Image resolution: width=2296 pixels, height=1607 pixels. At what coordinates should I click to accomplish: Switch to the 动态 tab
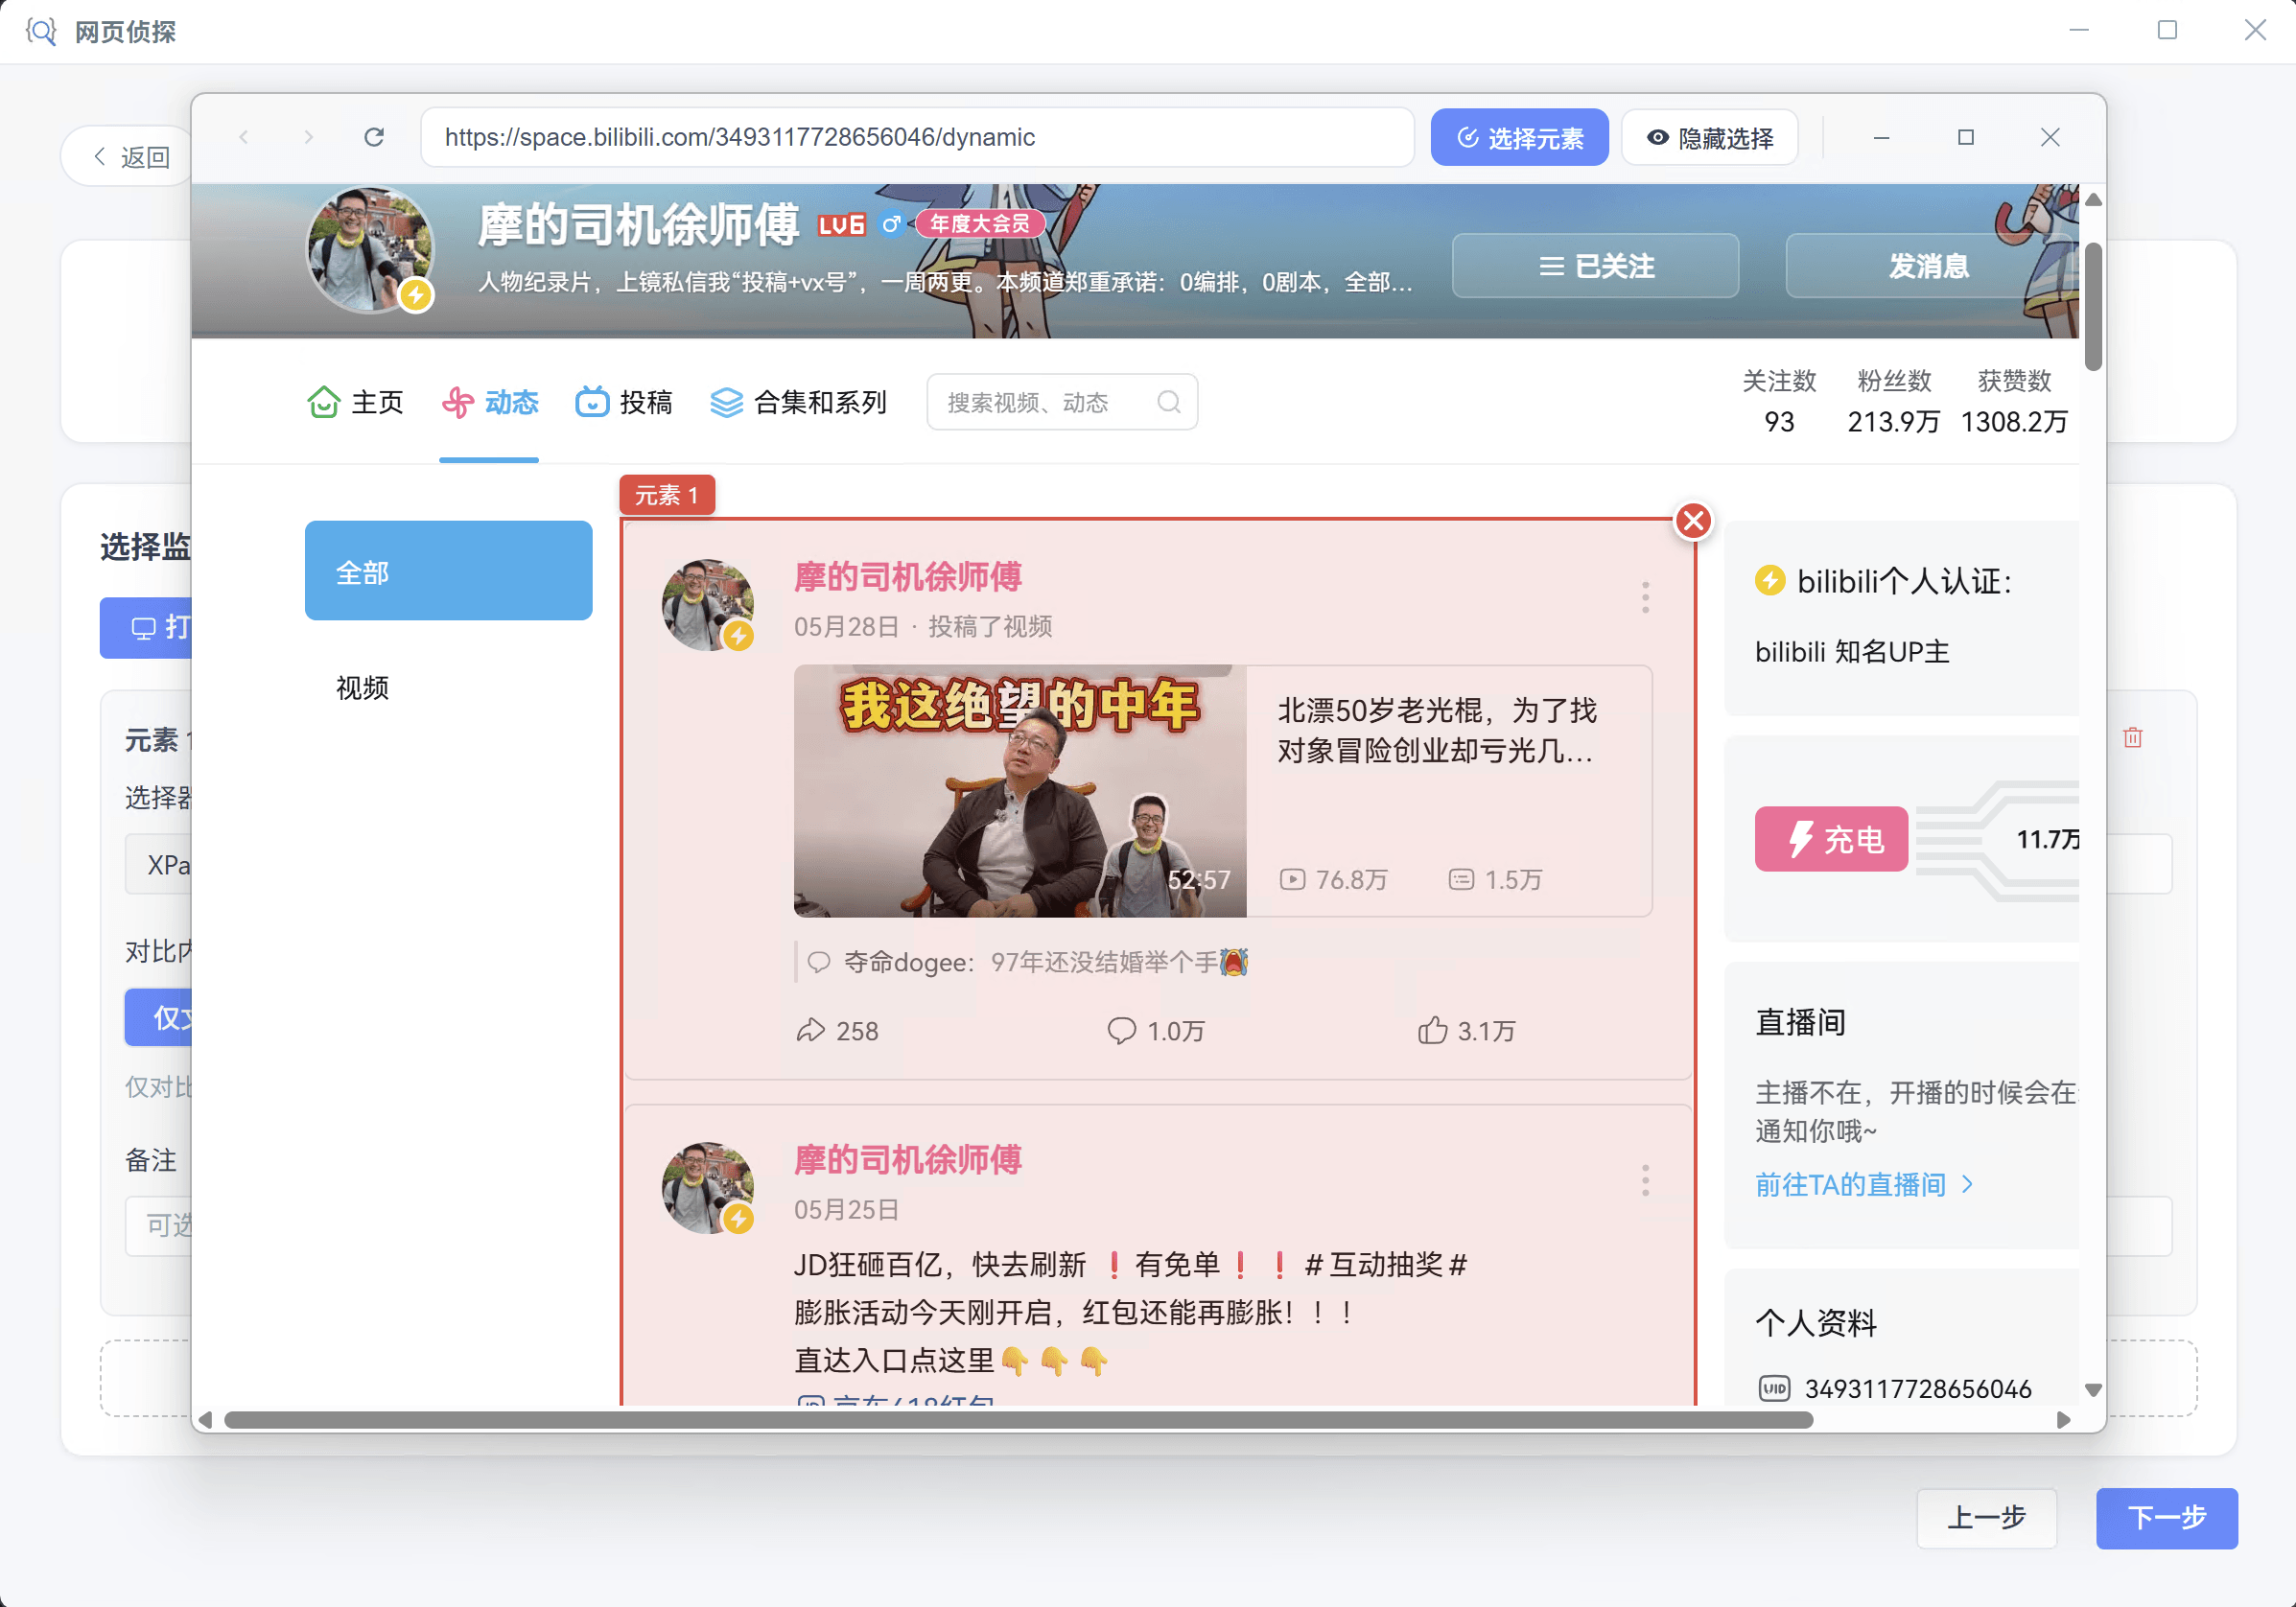coord(490,402)
